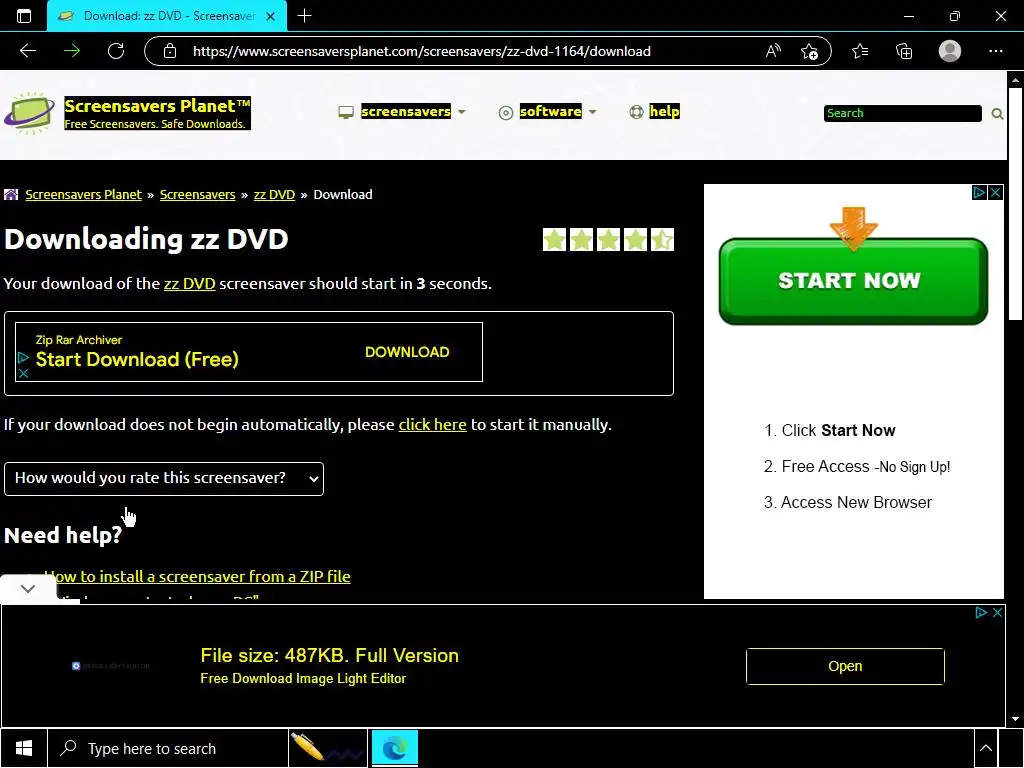
Task: Open 'How would you rate' dropdown
Action: pos(164,479)
